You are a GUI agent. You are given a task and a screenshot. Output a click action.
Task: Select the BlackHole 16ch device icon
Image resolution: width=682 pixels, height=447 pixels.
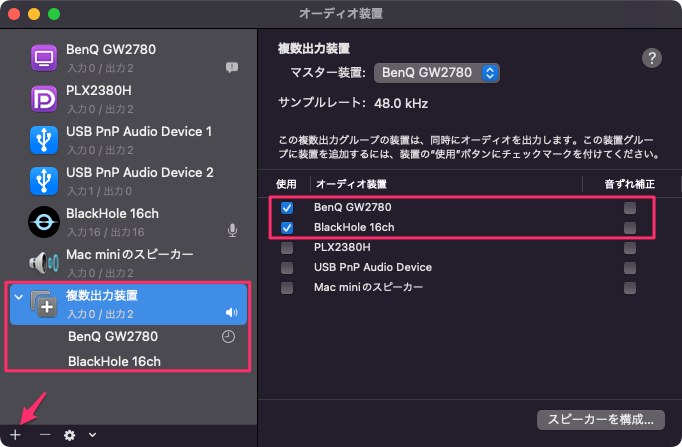(44, 222)
